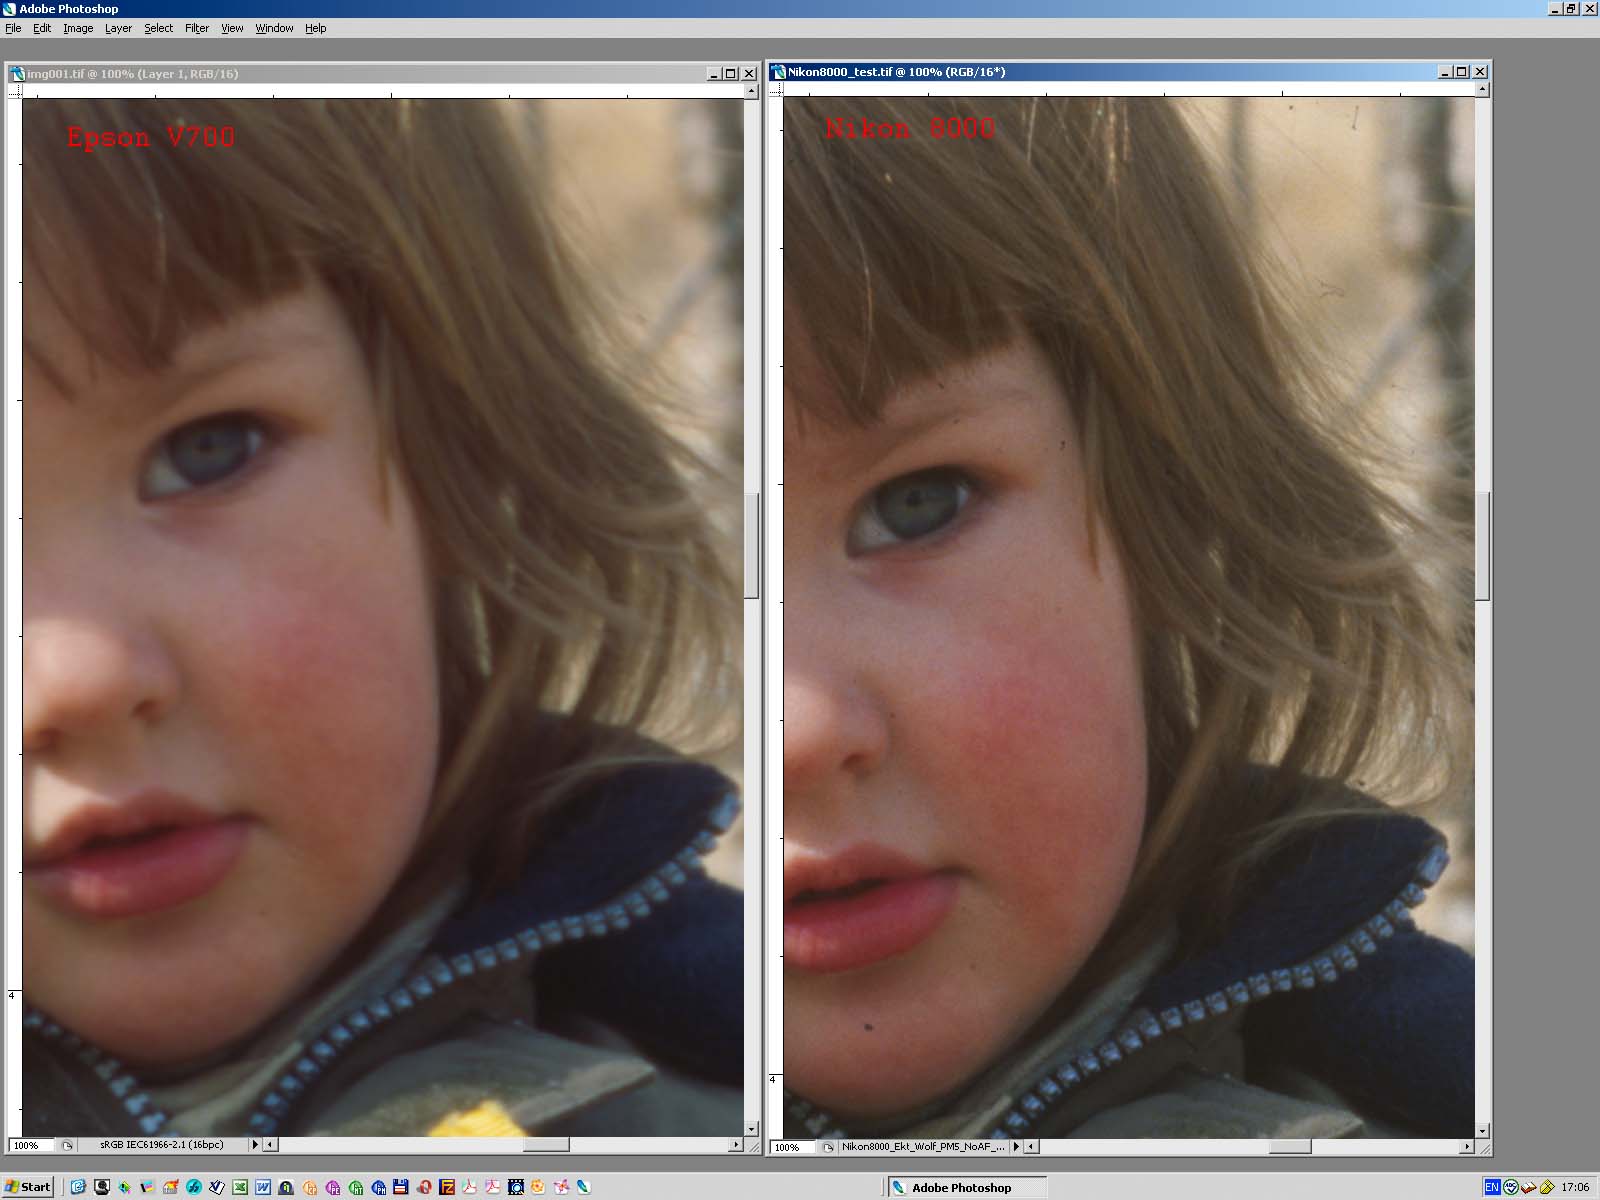Click scroll-right arrow in img001.tif window
The width and height of the screenshot is (1600, 1200).
click(736, 1145)
